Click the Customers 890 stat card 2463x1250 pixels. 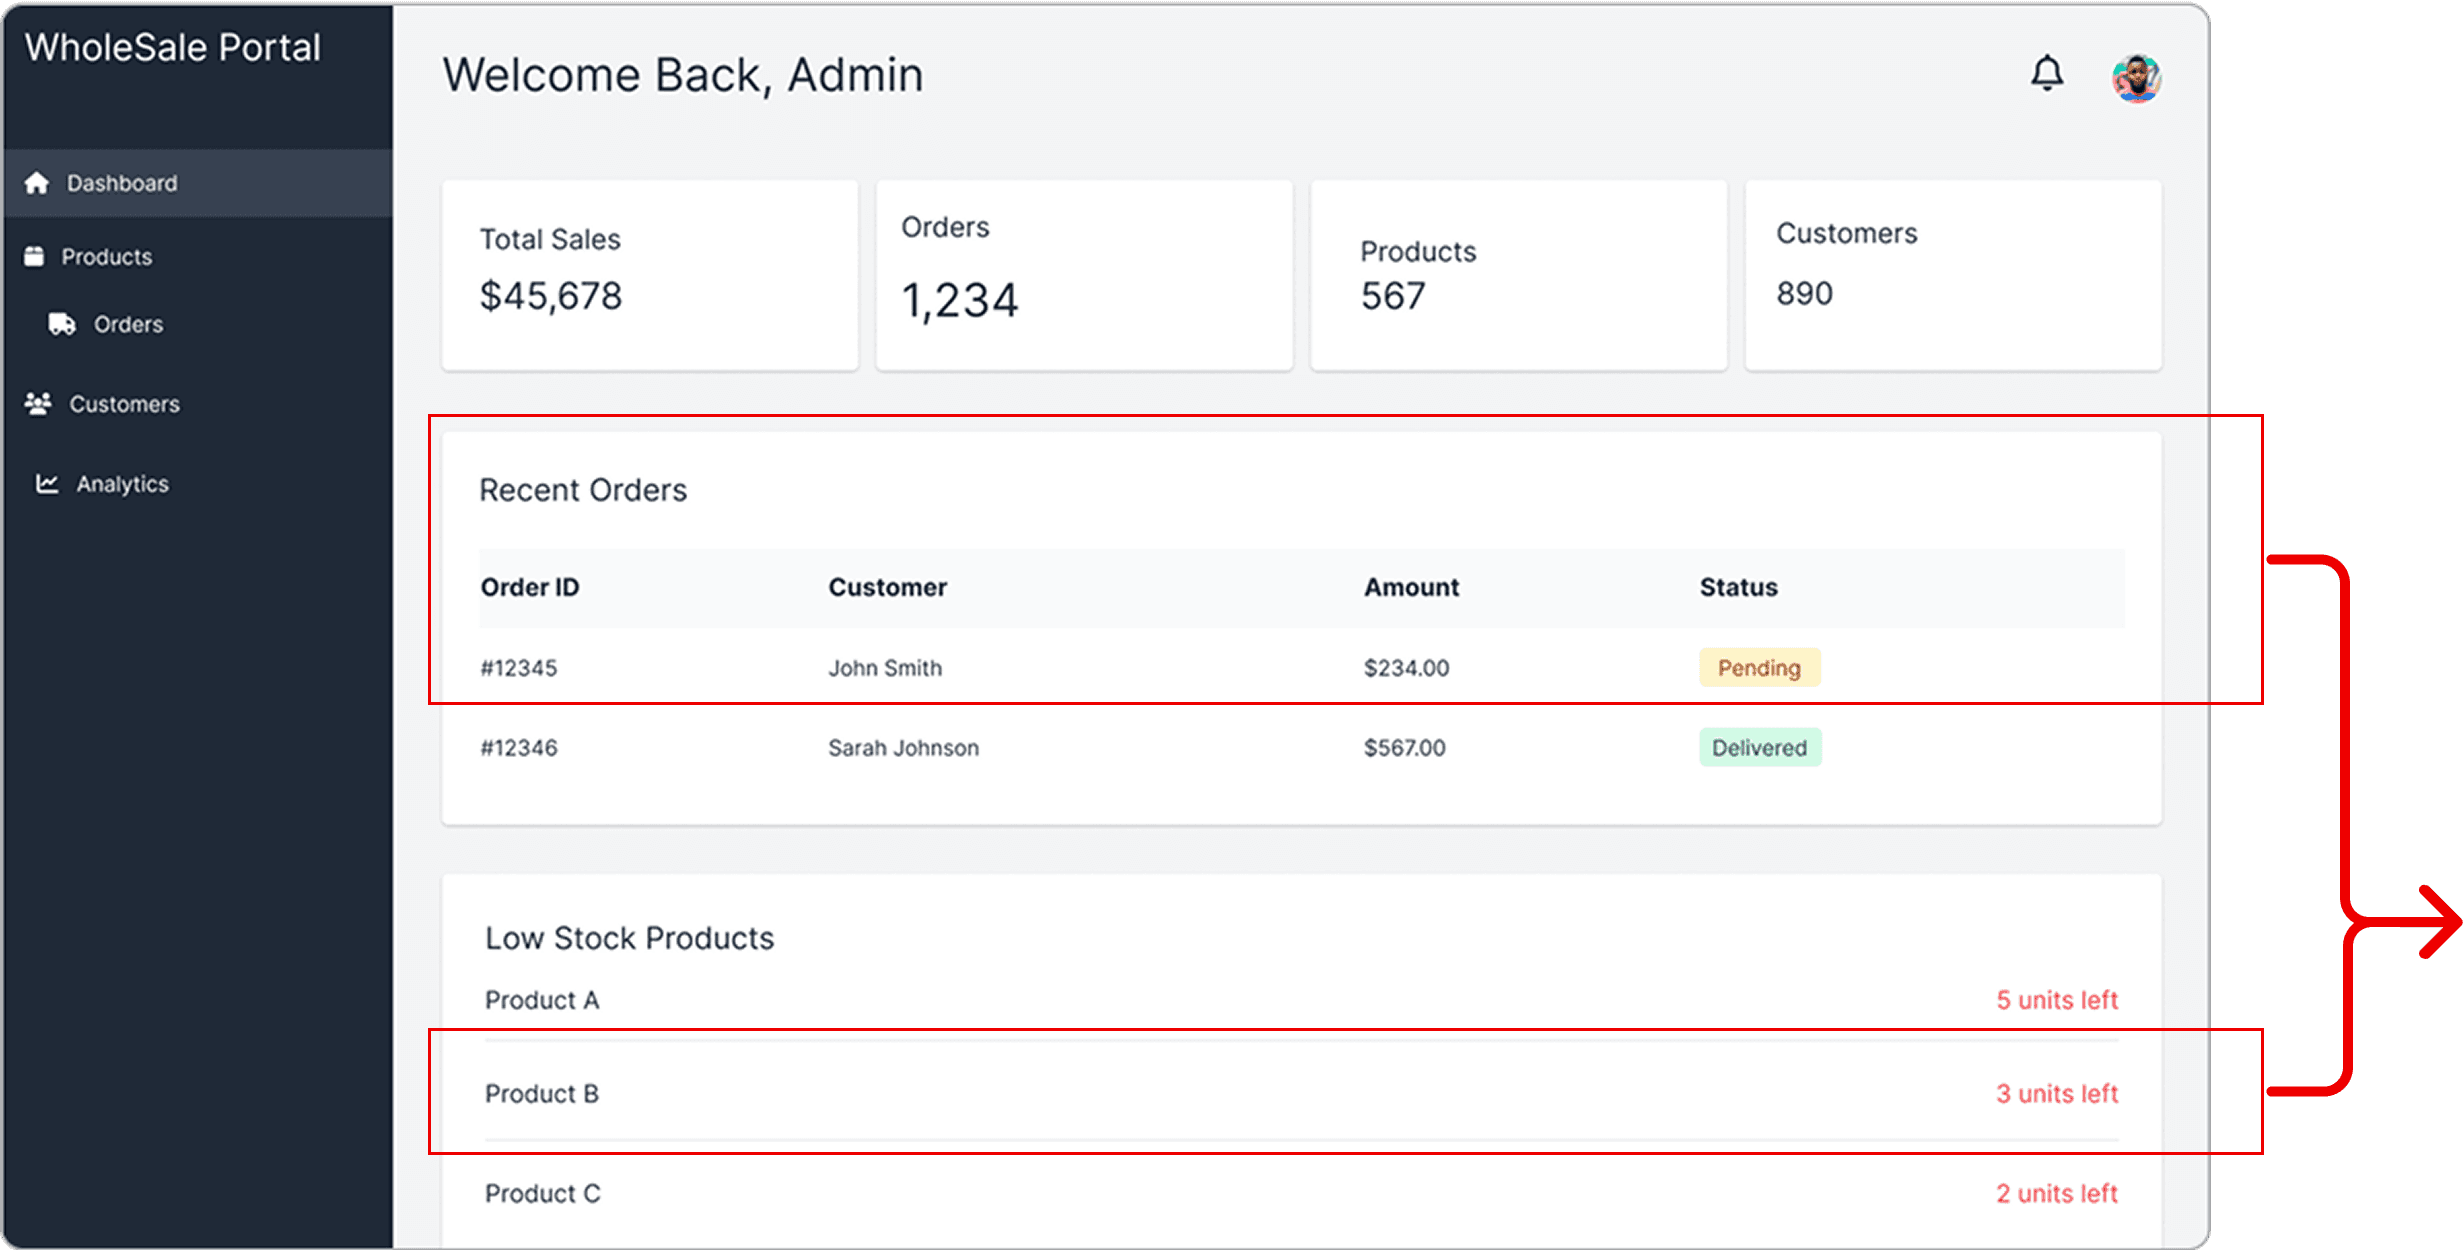[1952, 275]
